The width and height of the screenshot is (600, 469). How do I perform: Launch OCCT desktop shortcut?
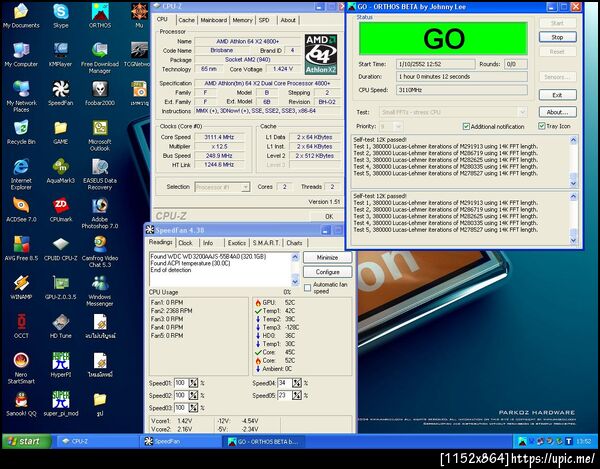pyautogui.click(x=21, y=326)
